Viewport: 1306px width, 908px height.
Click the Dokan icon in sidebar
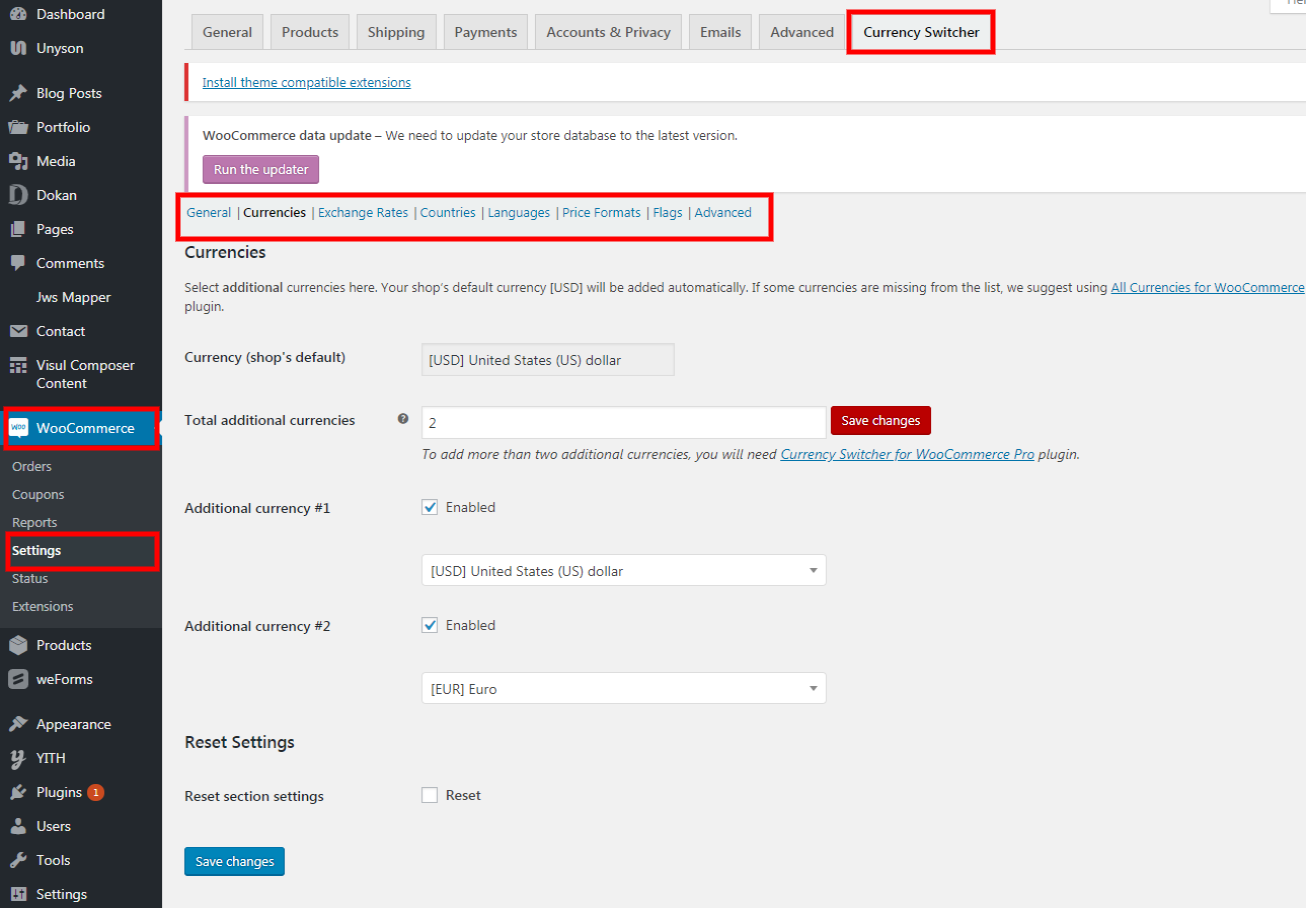click(18, 195)
